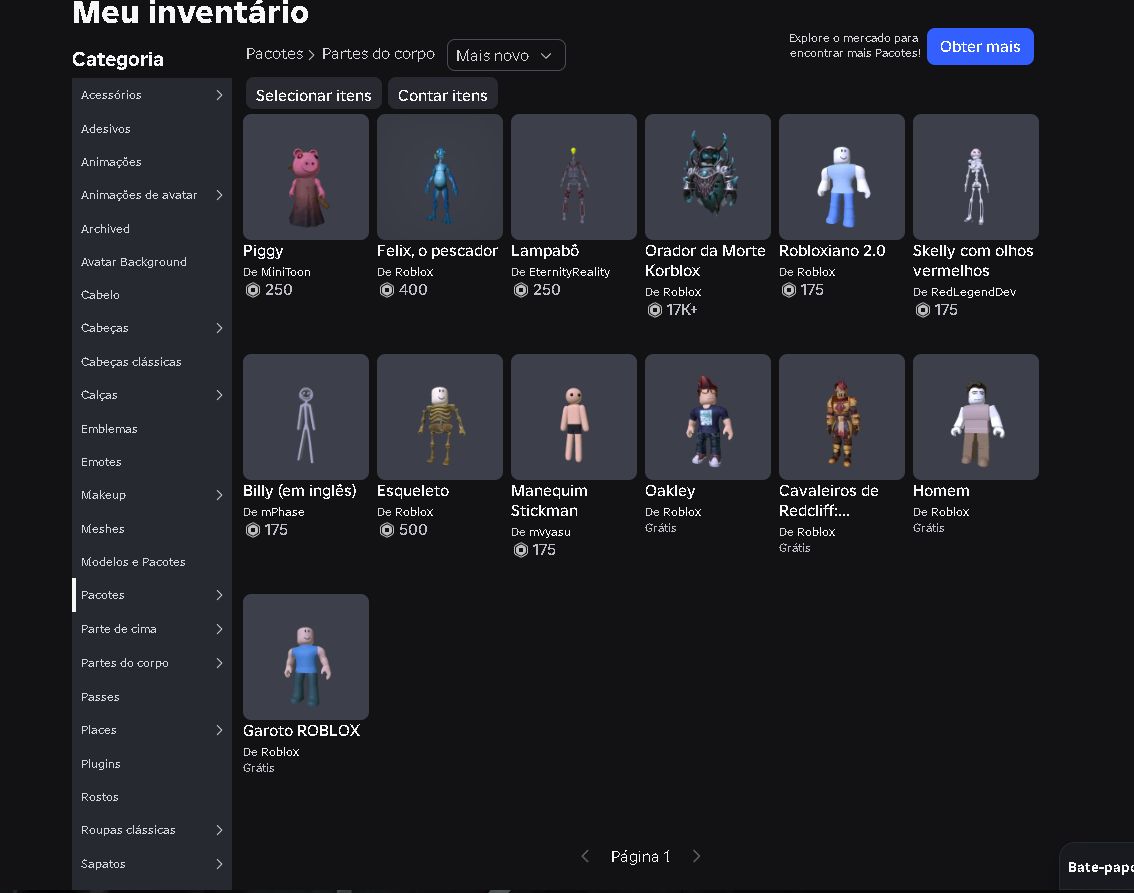This screenshot has height=893, width=1134.
Task: Click the Selecionar itens button
Action: [x=313, y=95]
